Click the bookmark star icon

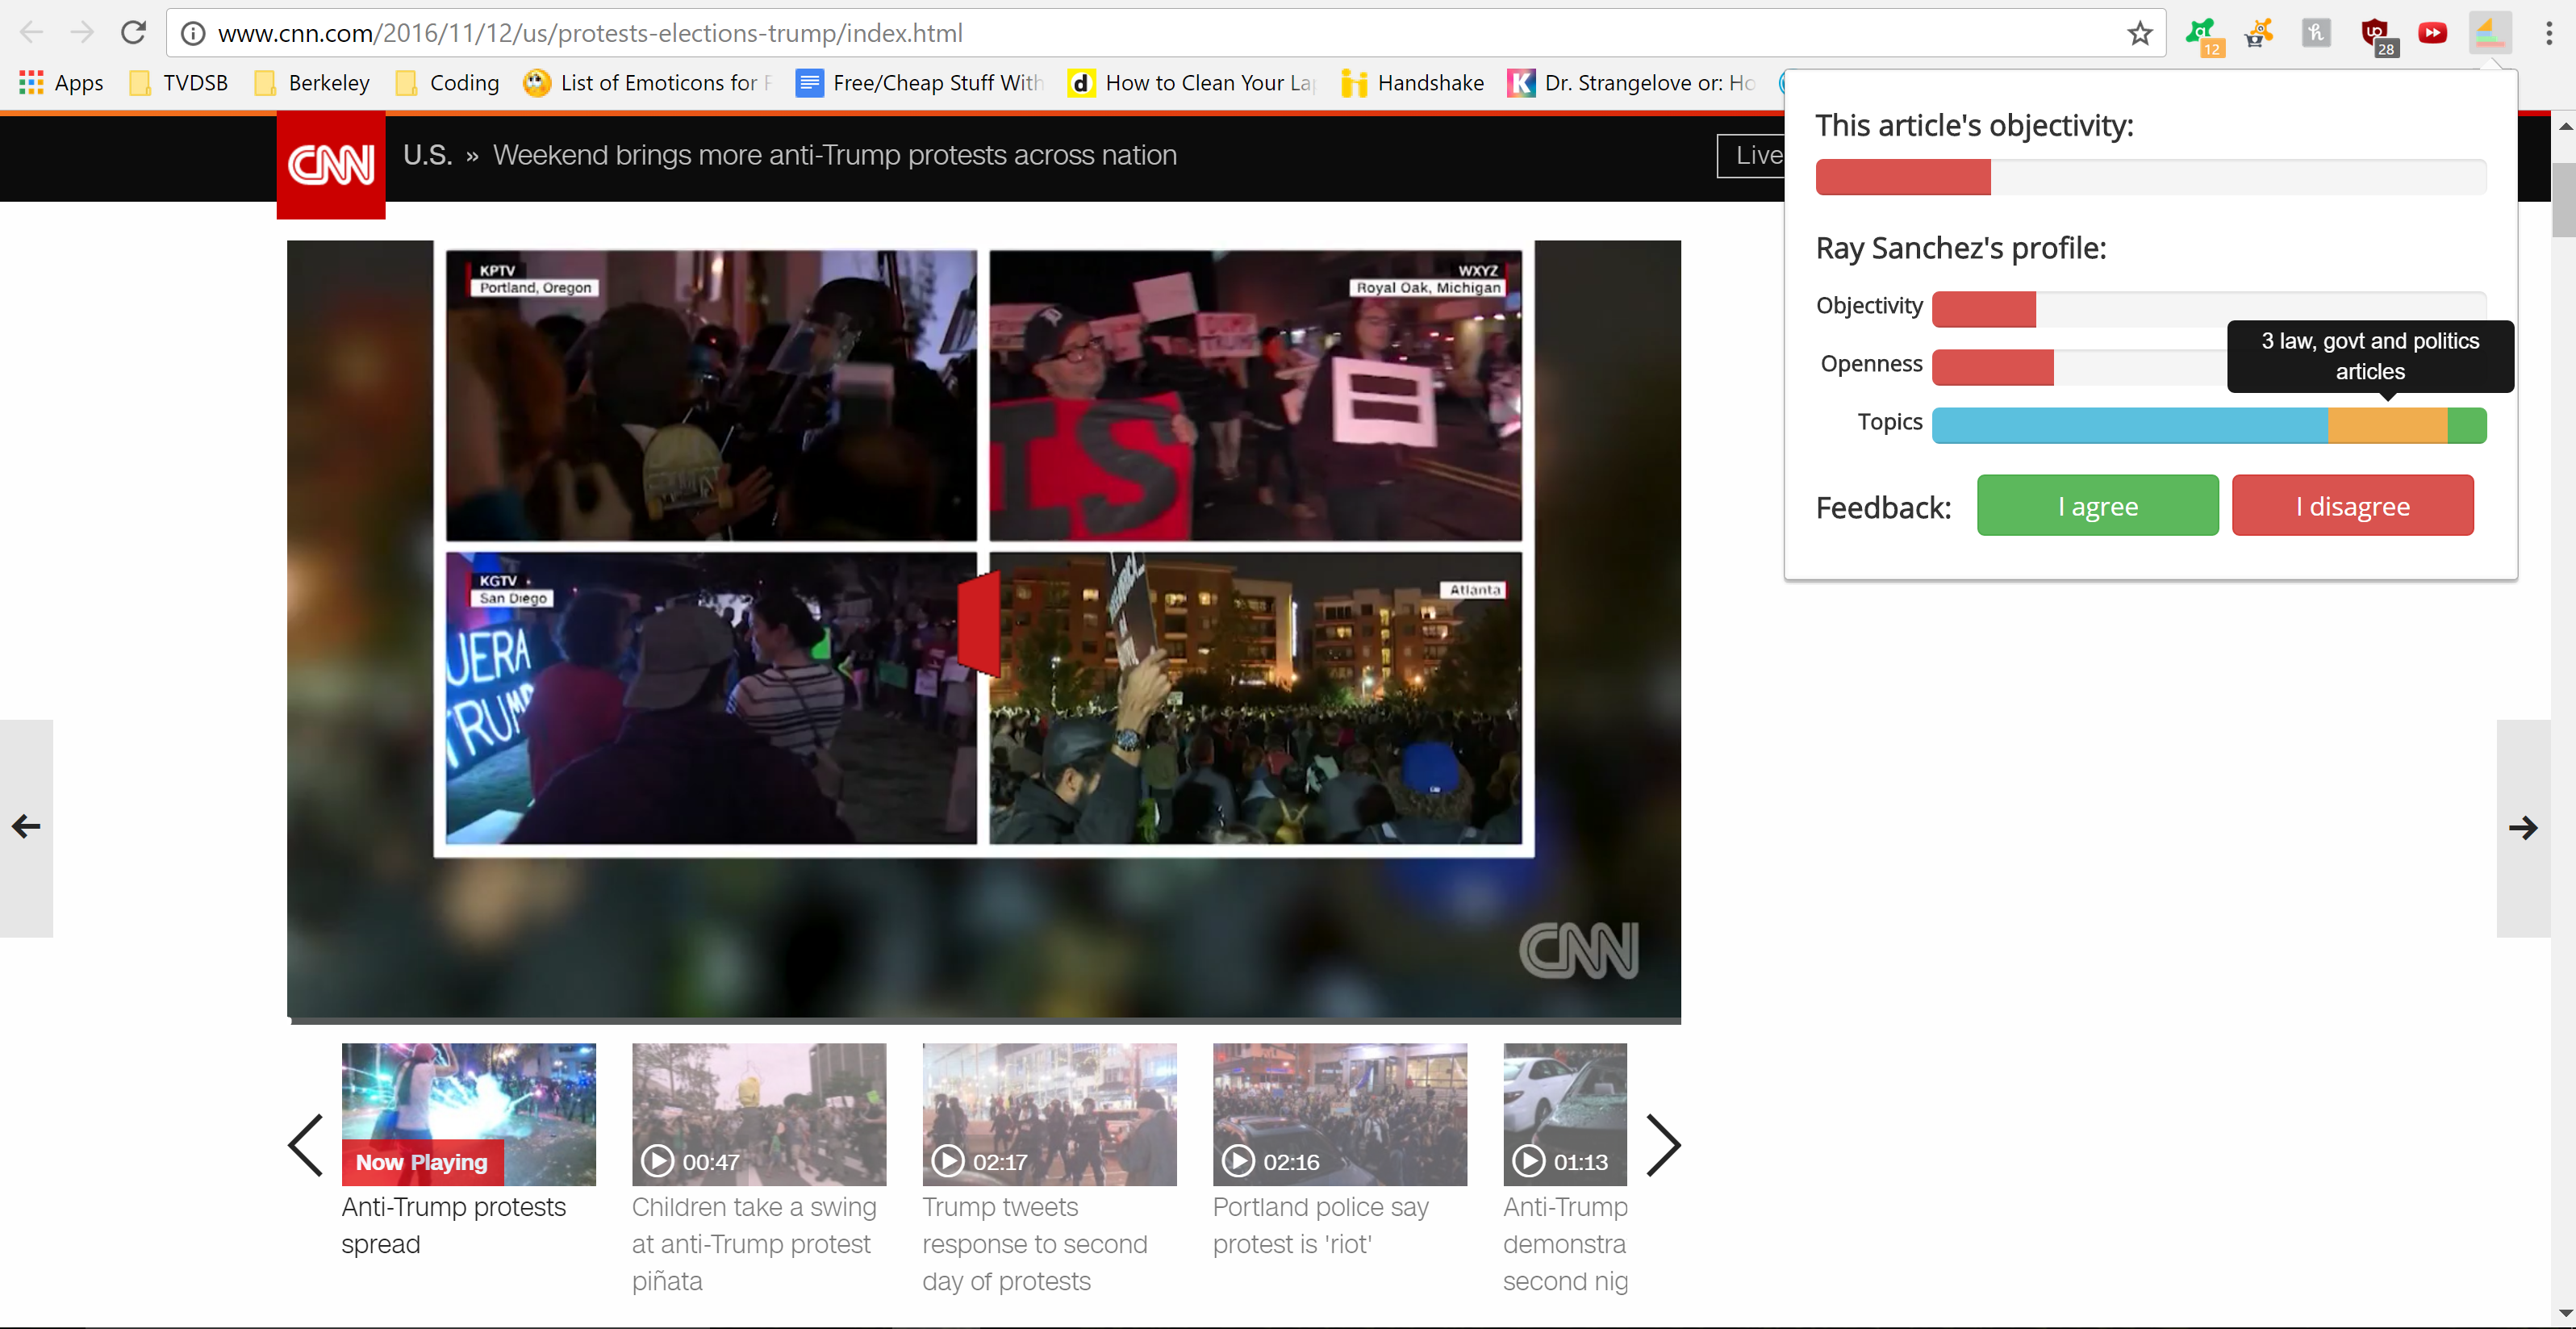[x=2139, y=33]
